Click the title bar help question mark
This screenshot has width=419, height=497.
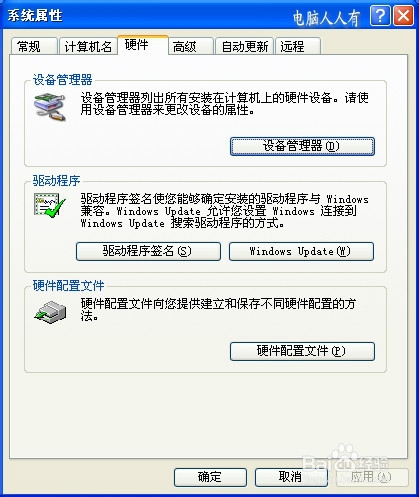click(380, 16)
